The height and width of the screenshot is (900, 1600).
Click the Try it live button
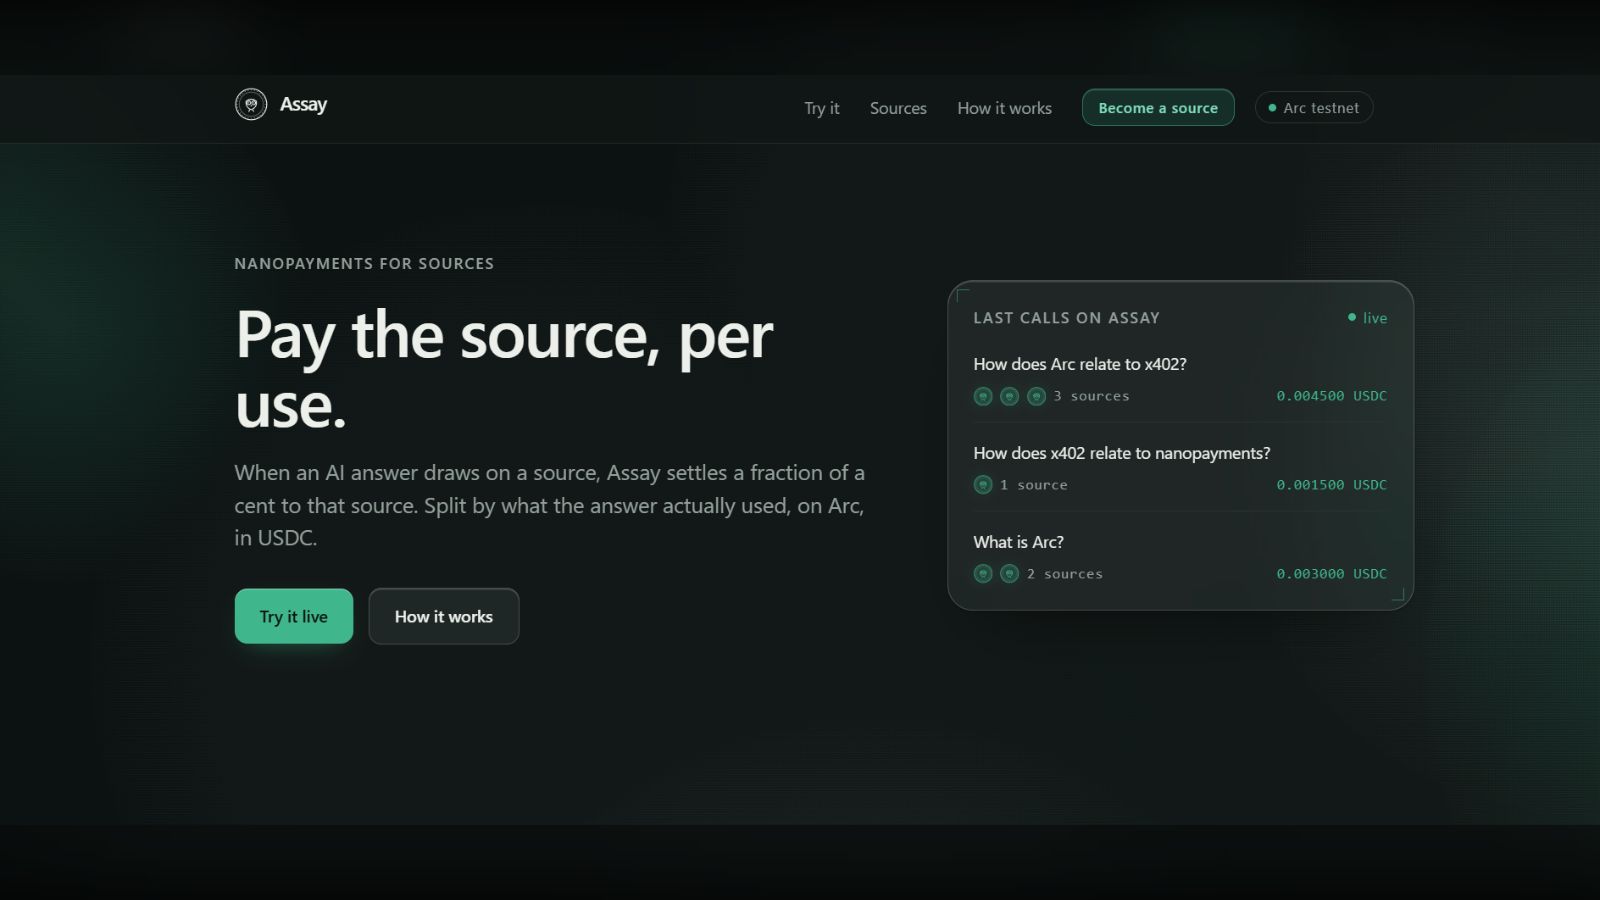[294, 616]
